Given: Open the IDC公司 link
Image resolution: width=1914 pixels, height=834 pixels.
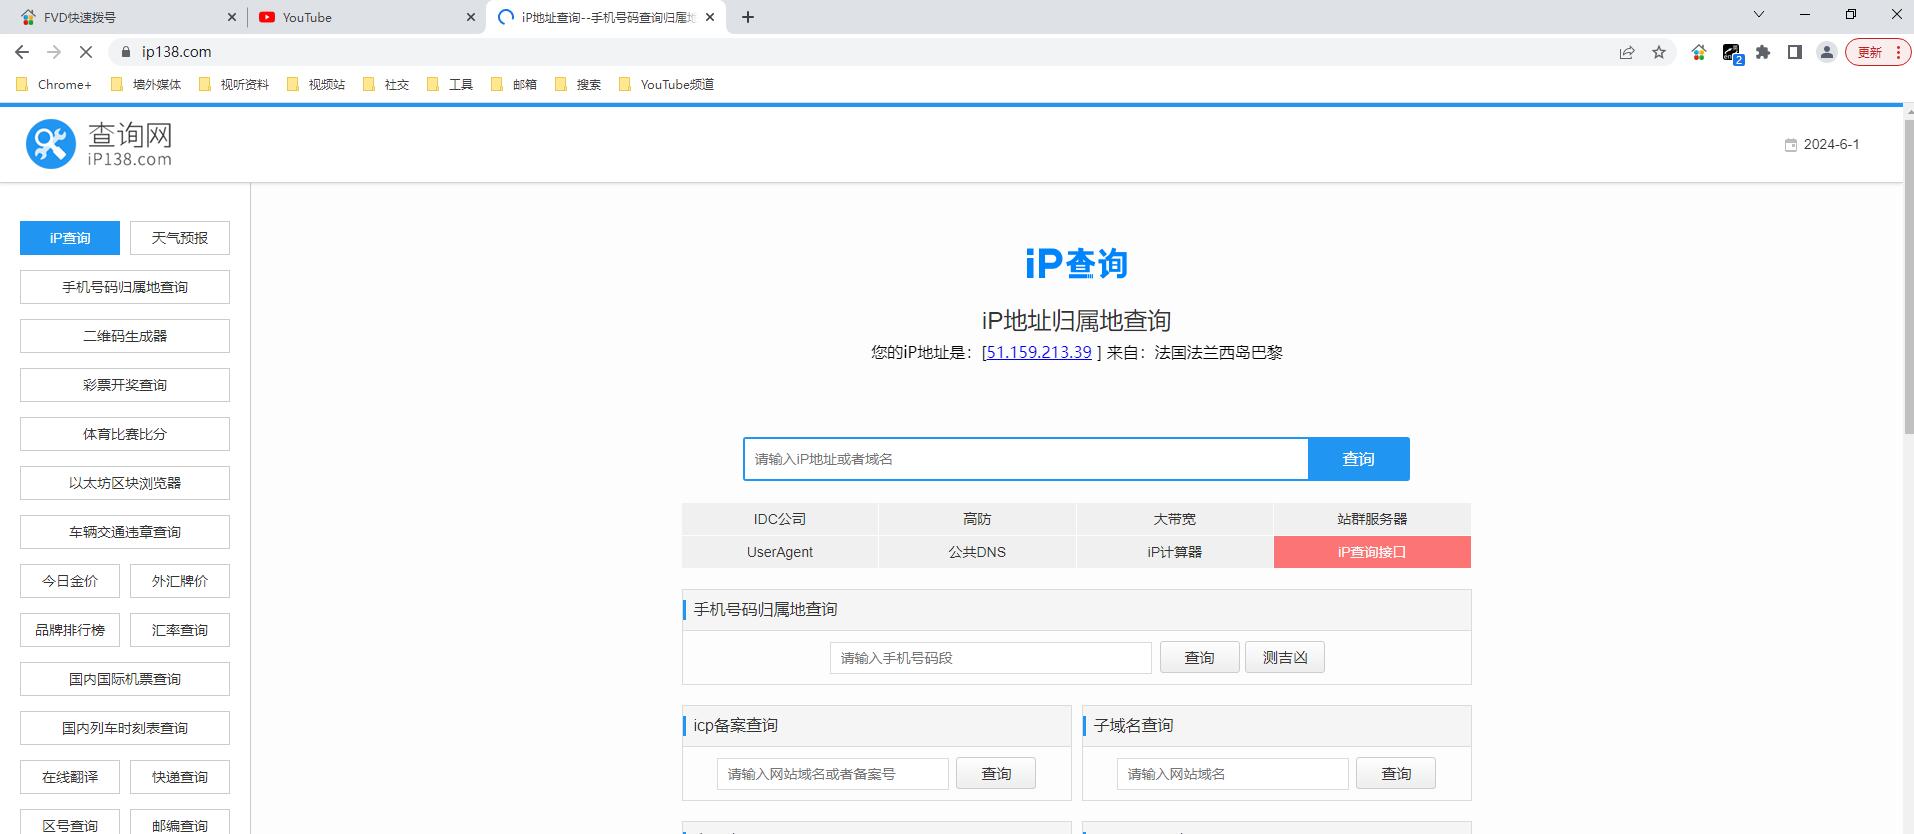Looking at the screenshot, I should 780,519.
